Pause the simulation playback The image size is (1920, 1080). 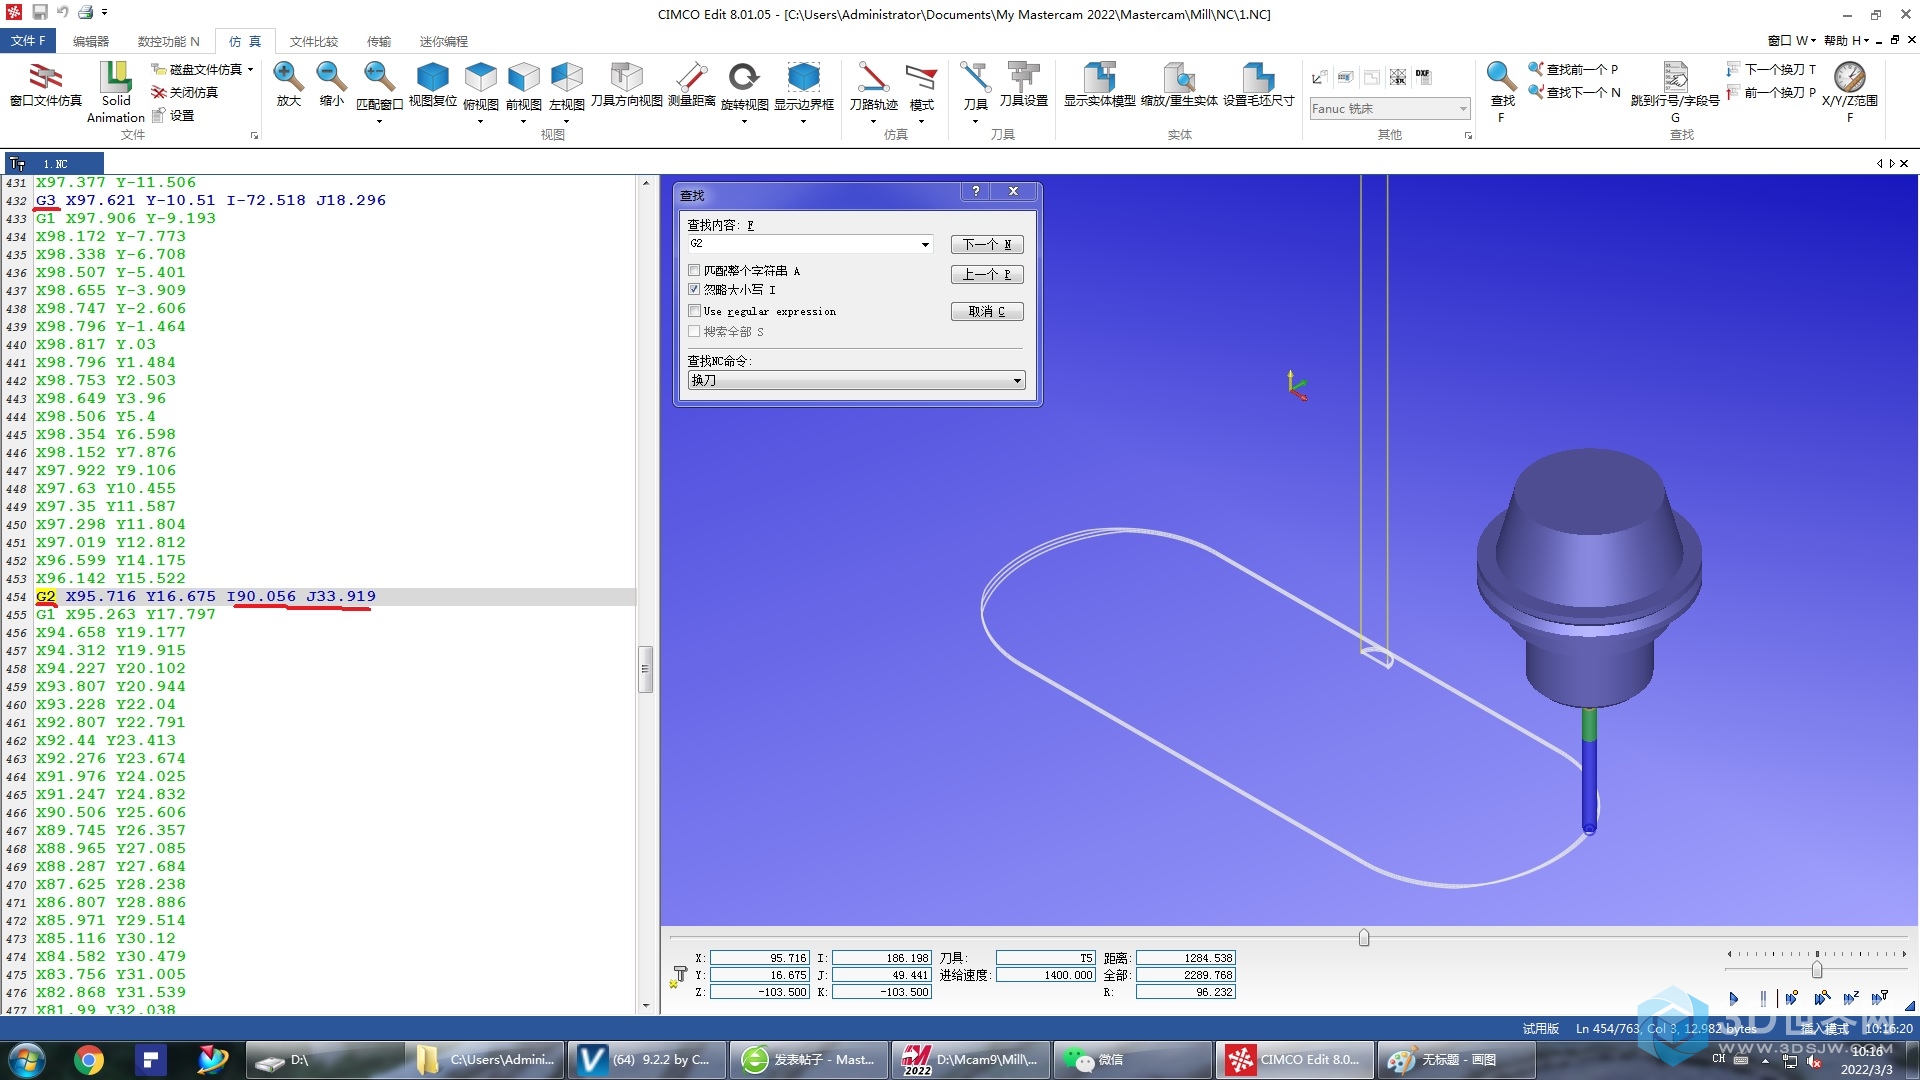pos(1762,998)
